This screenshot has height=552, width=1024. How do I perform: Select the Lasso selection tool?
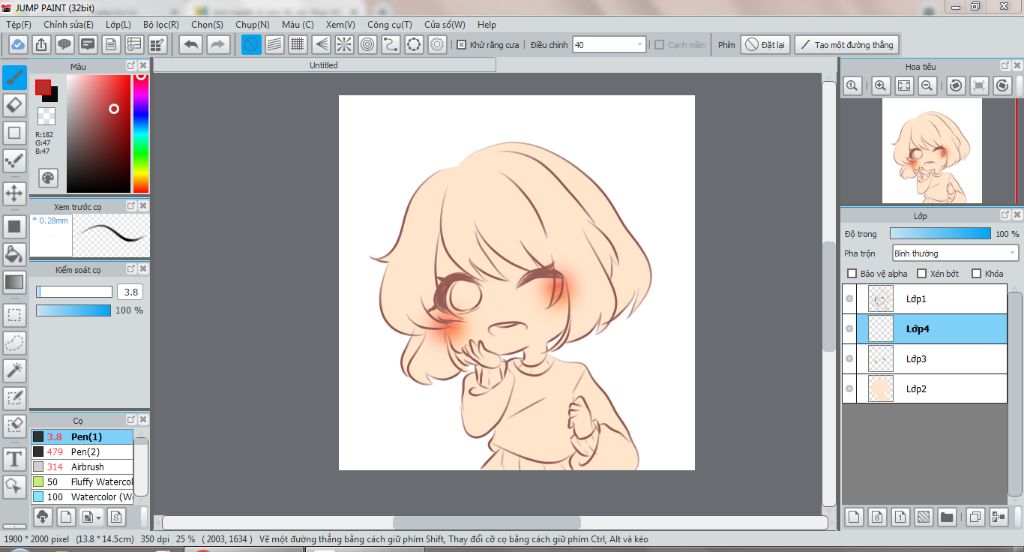tap(14, 342)
